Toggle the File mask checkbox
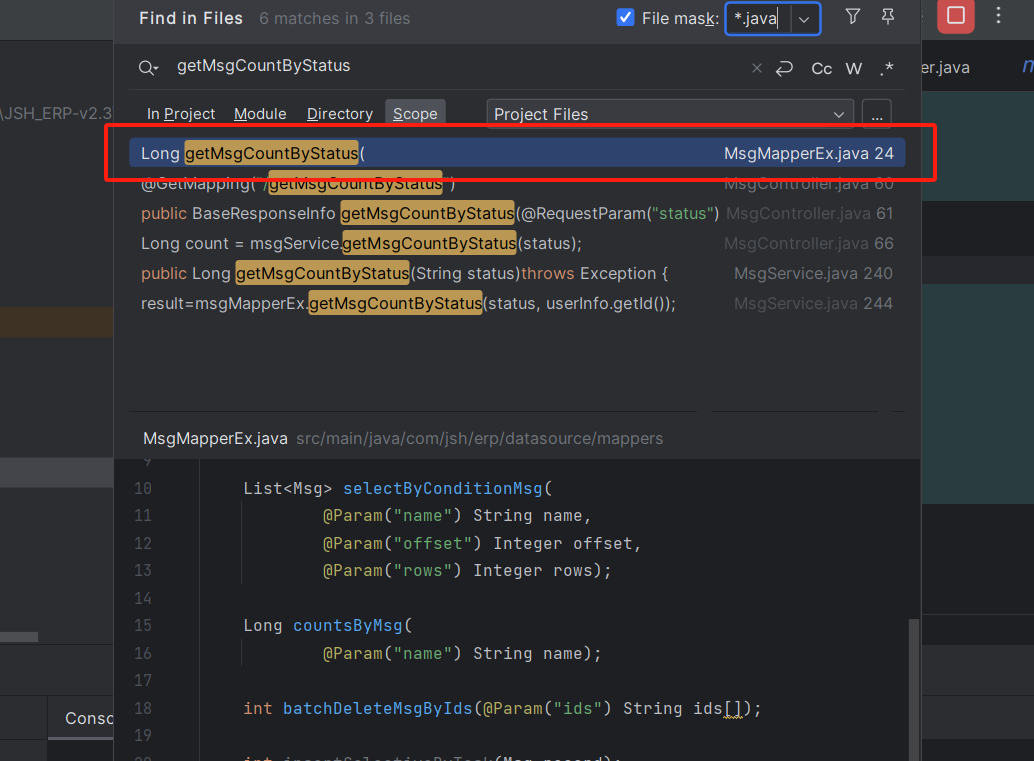This screenshot has width=1034, height=761. click(625, 18)
